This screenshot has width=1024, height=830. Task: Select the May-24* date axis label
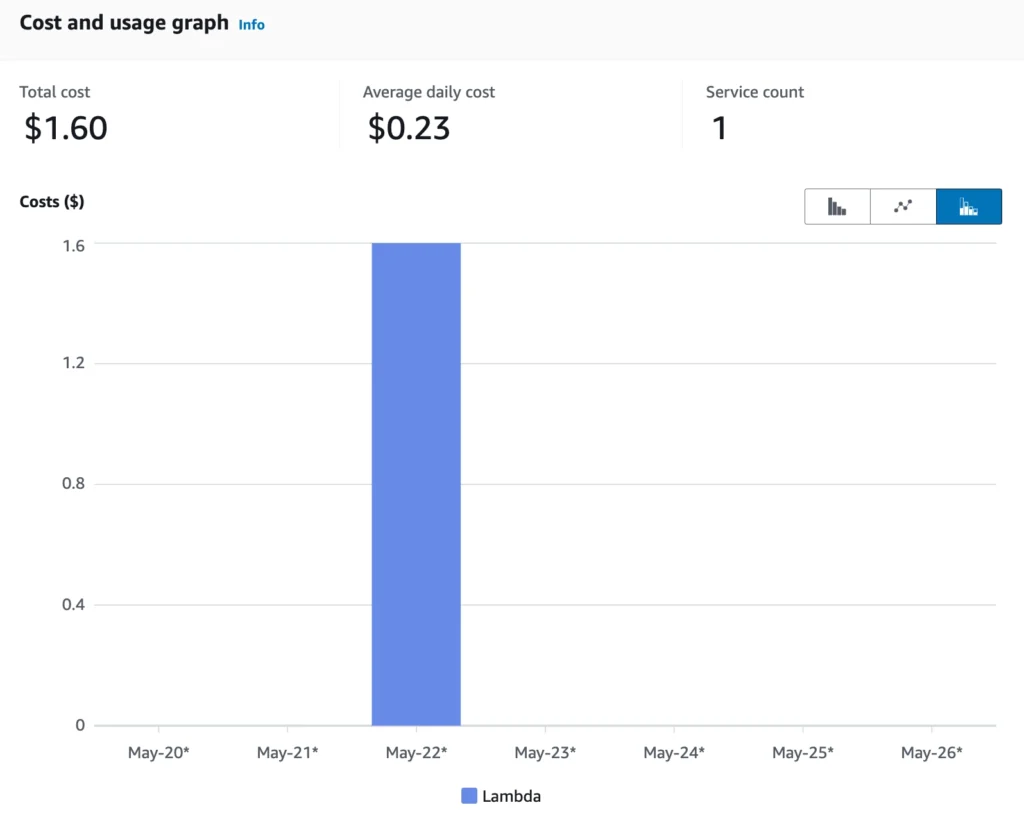[x=674, y=752]
